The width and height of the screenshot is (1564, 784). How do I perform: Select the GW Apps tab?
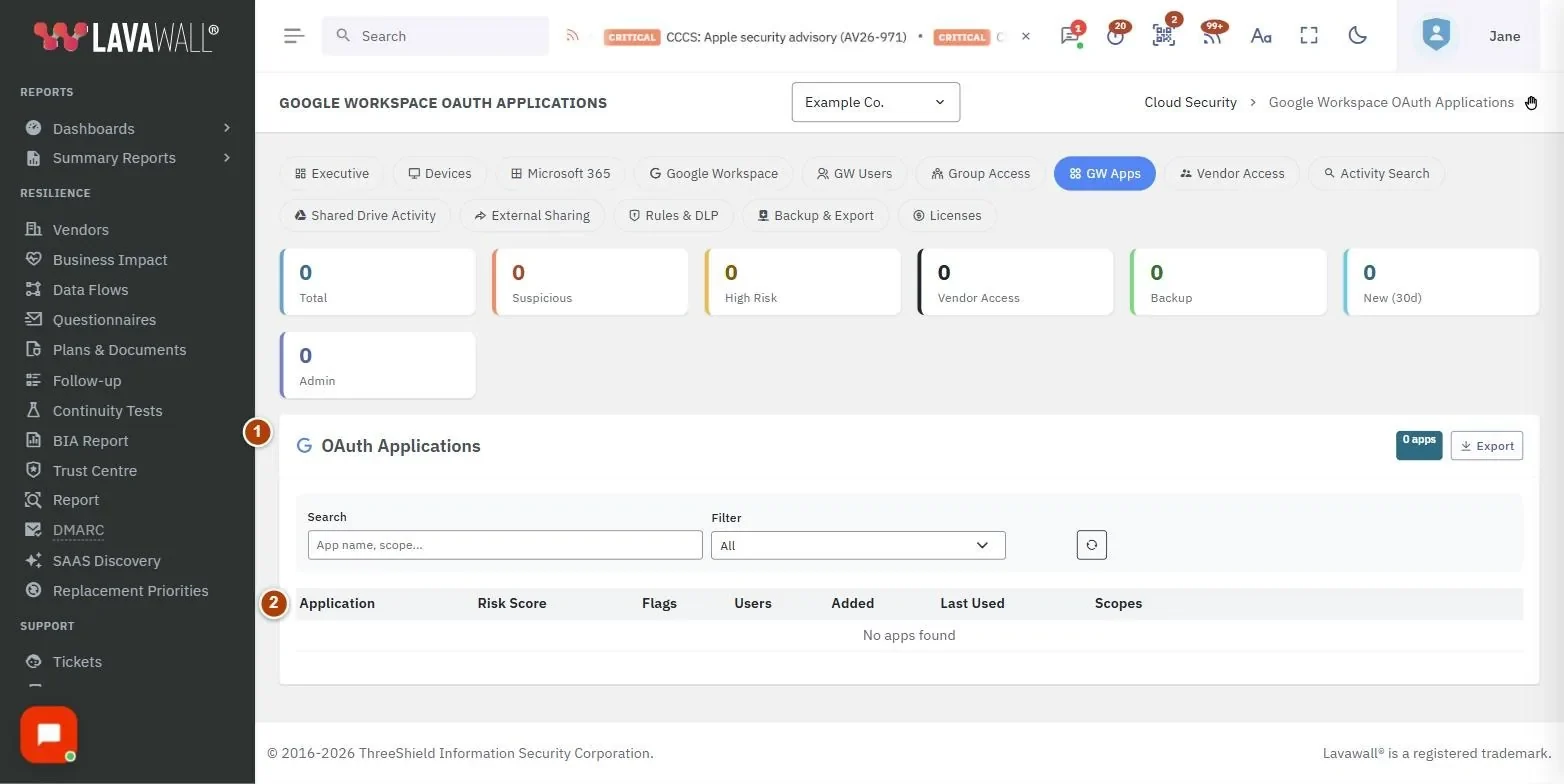[x=1105, y=173]
